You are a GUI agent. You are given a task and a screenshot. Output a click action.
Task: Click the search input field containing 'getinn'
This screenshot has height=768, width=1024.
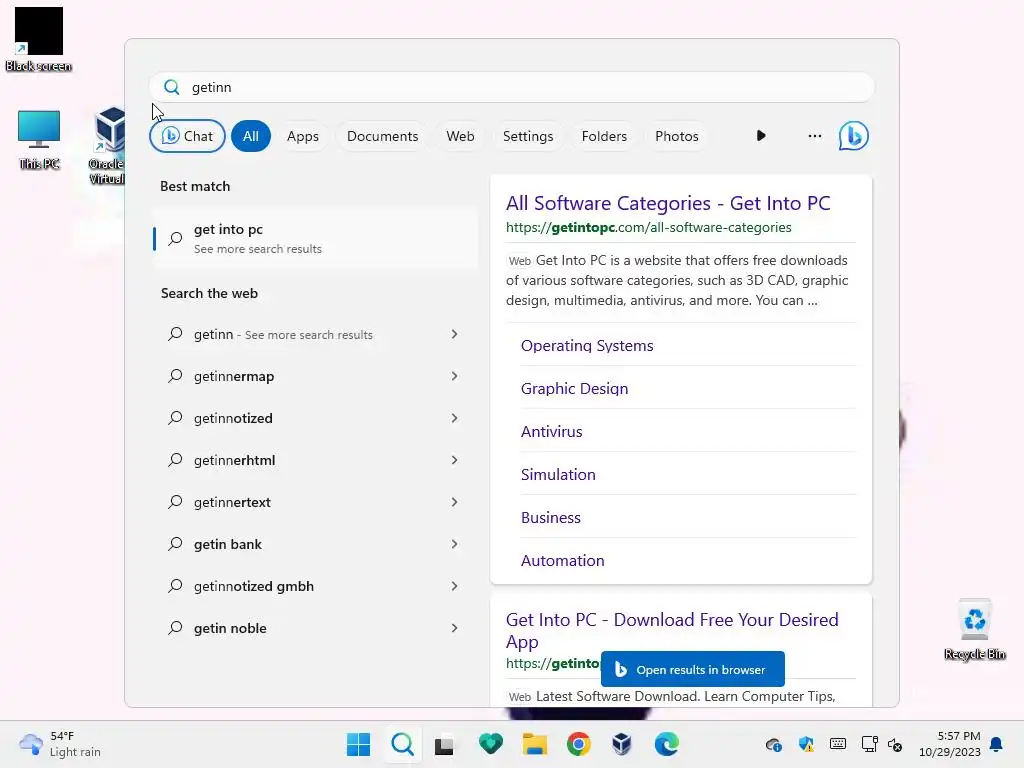(511, 88)
